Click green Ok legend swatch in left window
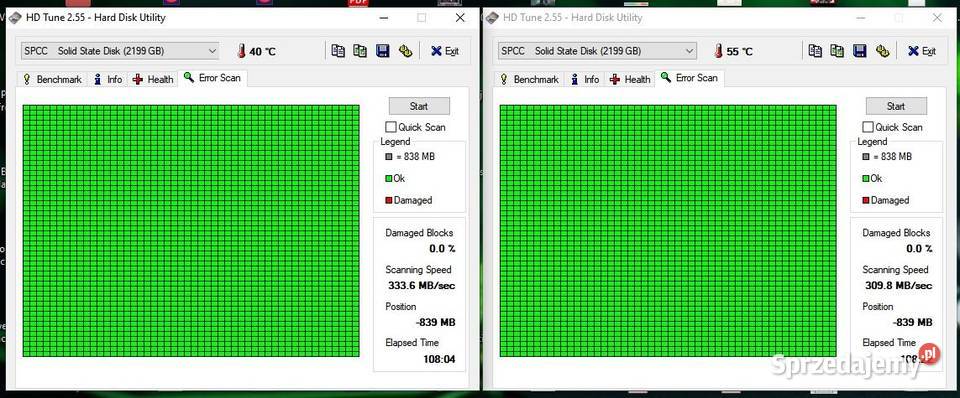 coord(389,179)
